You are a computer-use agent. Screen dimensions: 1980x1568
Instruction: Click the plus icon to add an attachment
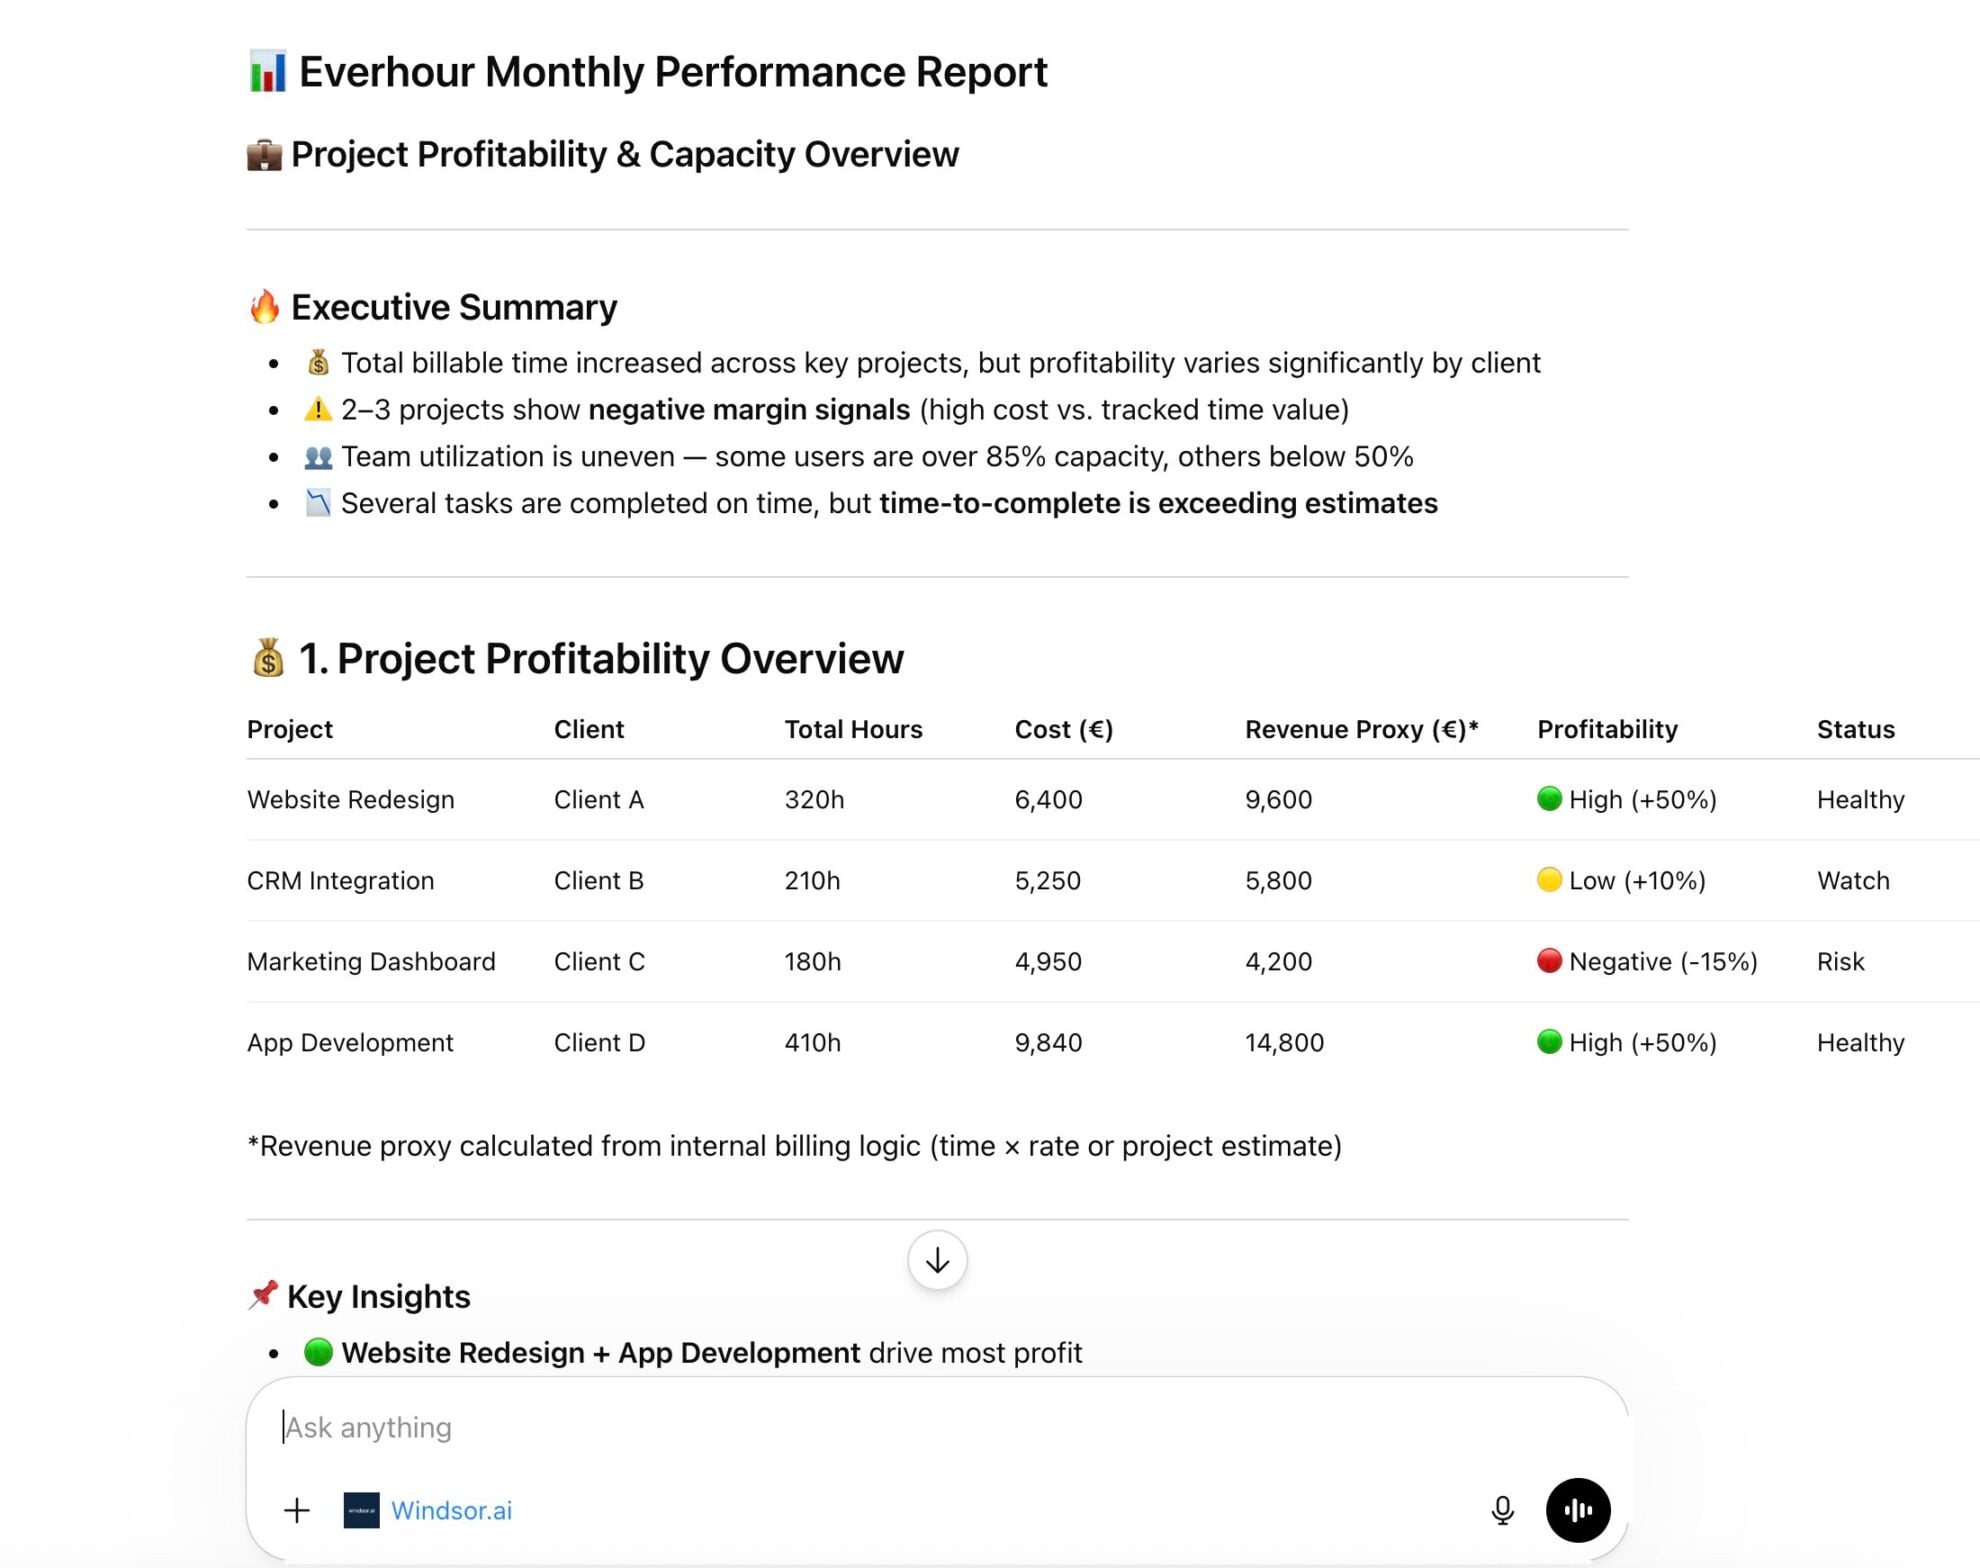click(296, 1510)
